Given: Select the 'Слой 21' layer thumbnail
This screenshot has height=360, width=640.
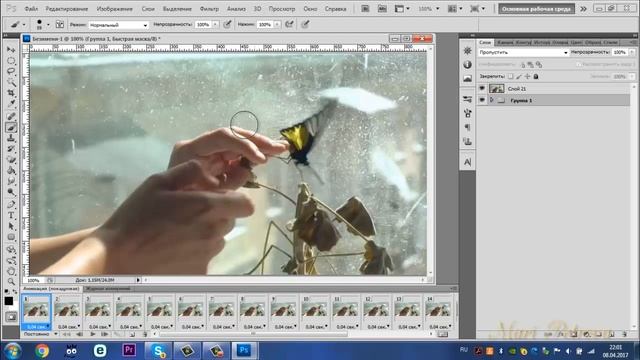Looking at the screenshot, I should 497,88.
